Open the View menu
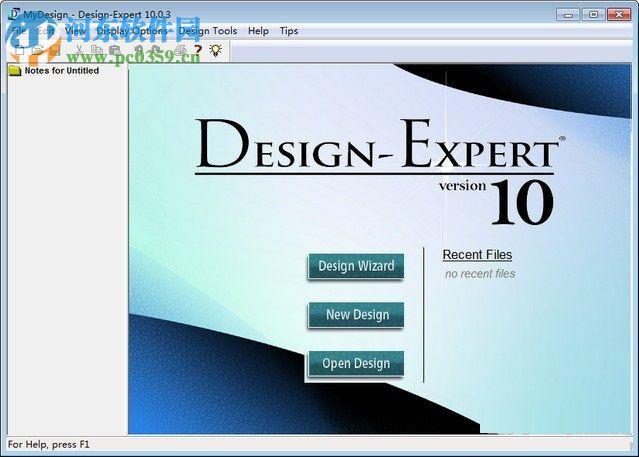The width and height of the screenshot is (639, 457). 75,31
